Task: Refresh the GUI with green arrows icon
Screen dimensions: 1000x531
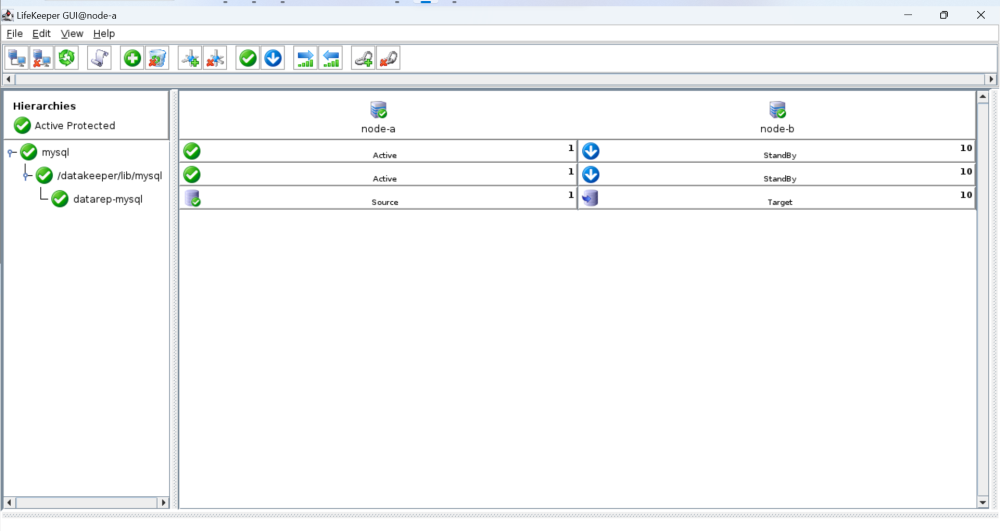Action: [66, 59]
